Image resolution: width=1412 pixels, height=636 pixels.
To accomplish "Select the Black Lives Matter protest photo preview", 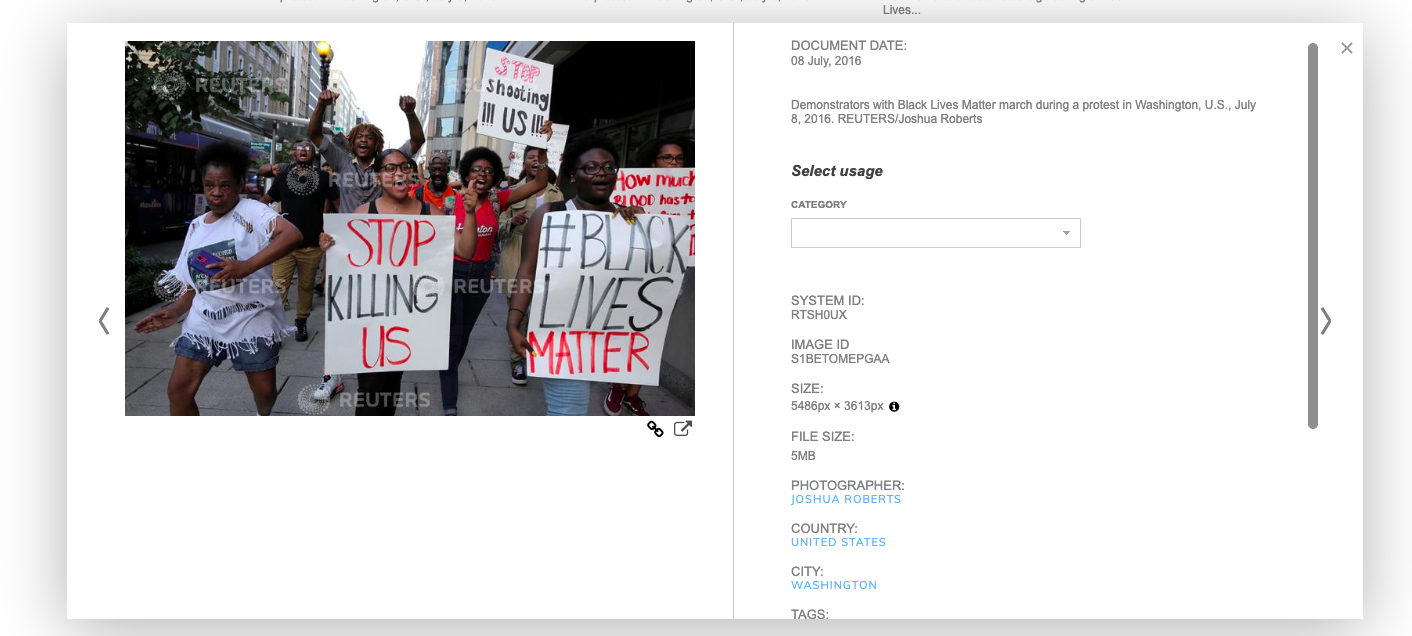I will point(410,228).
